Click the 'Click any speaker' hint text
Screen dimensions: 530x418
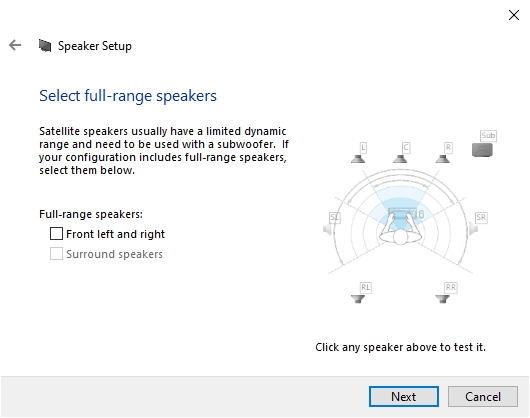point(400,347)
